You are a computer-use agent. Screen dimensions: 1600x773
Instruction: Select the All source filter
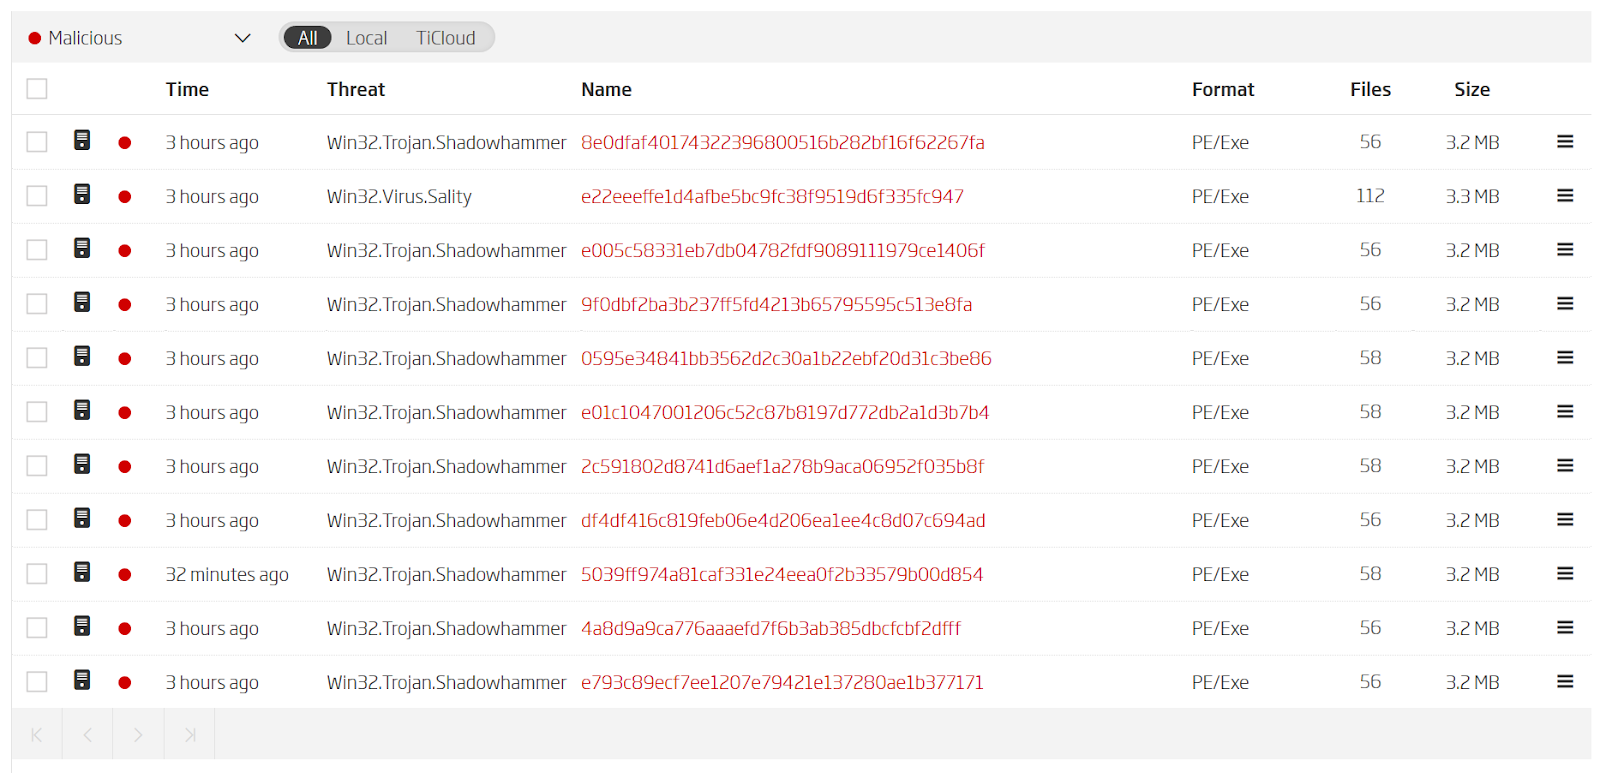308,38
